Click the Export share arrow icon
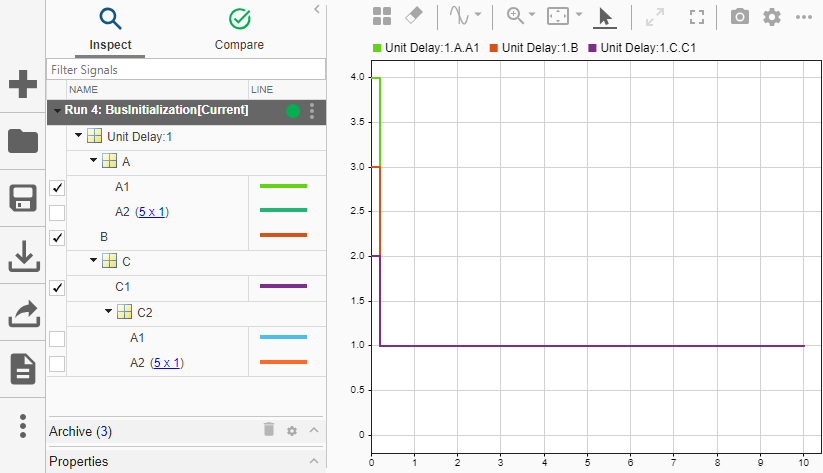Viewport: 823px width, 473px height. 24,313
